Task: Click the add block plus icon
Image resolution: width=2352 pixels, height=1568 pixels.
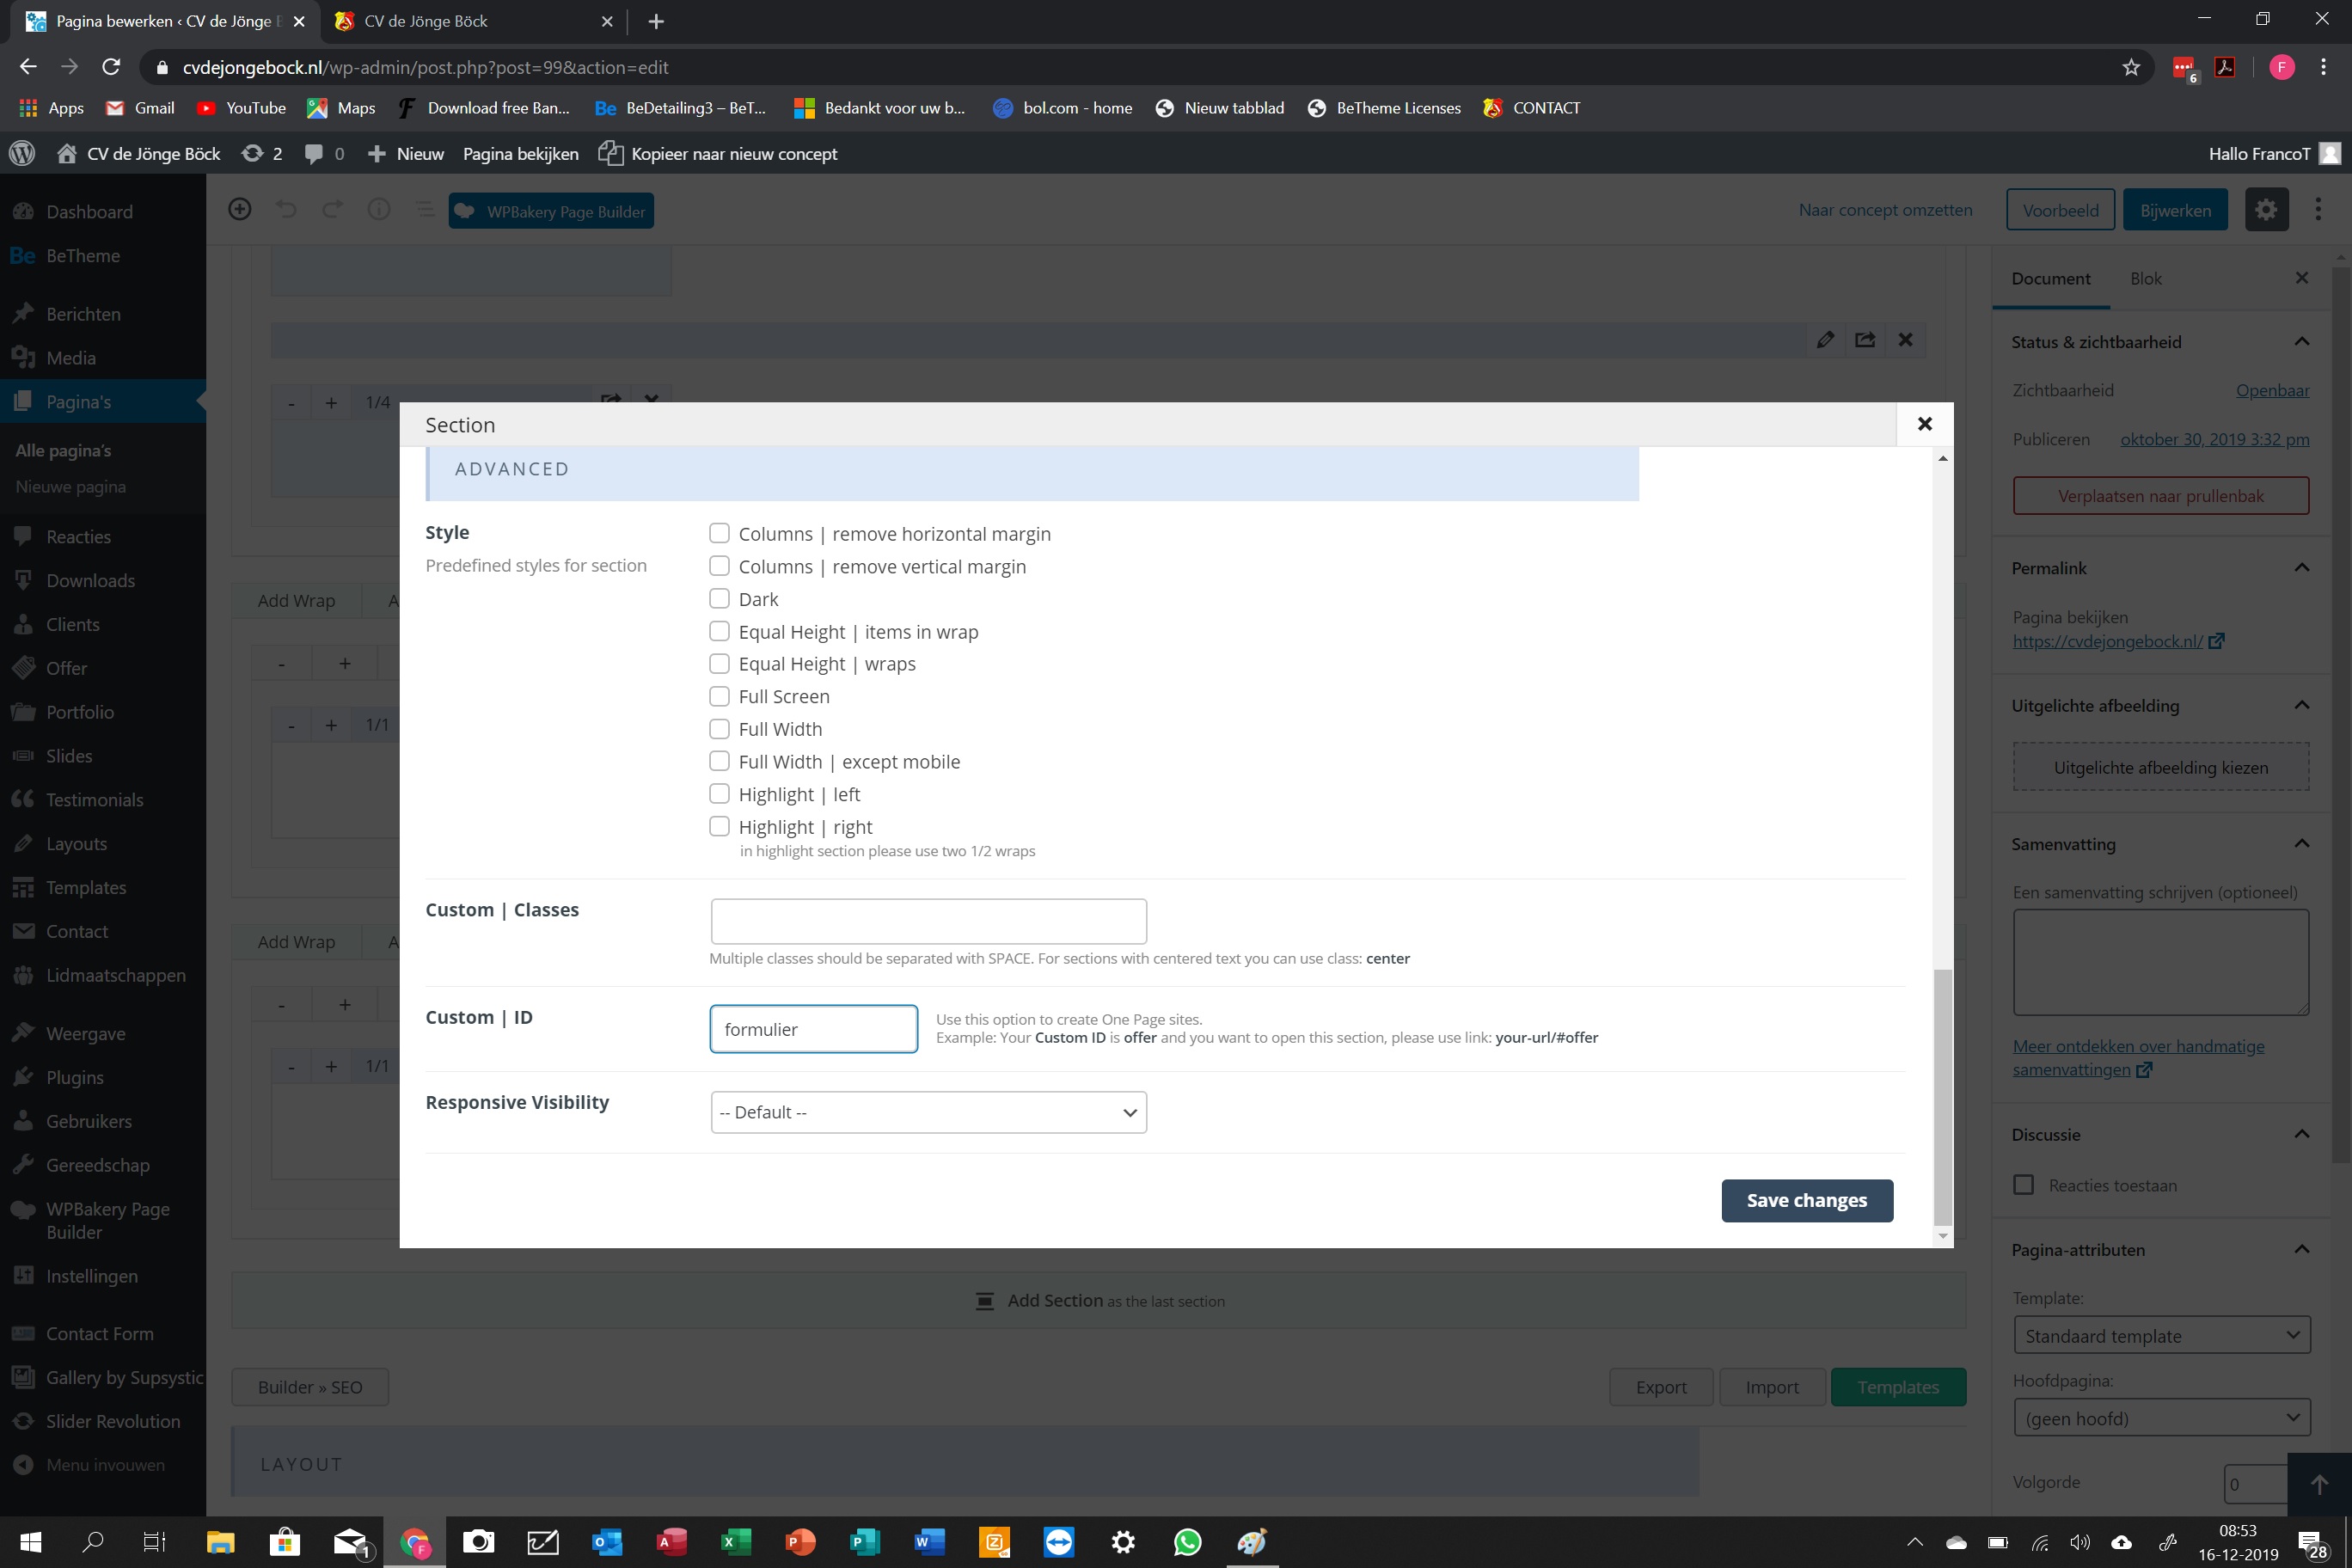Action: pos(240,210)
